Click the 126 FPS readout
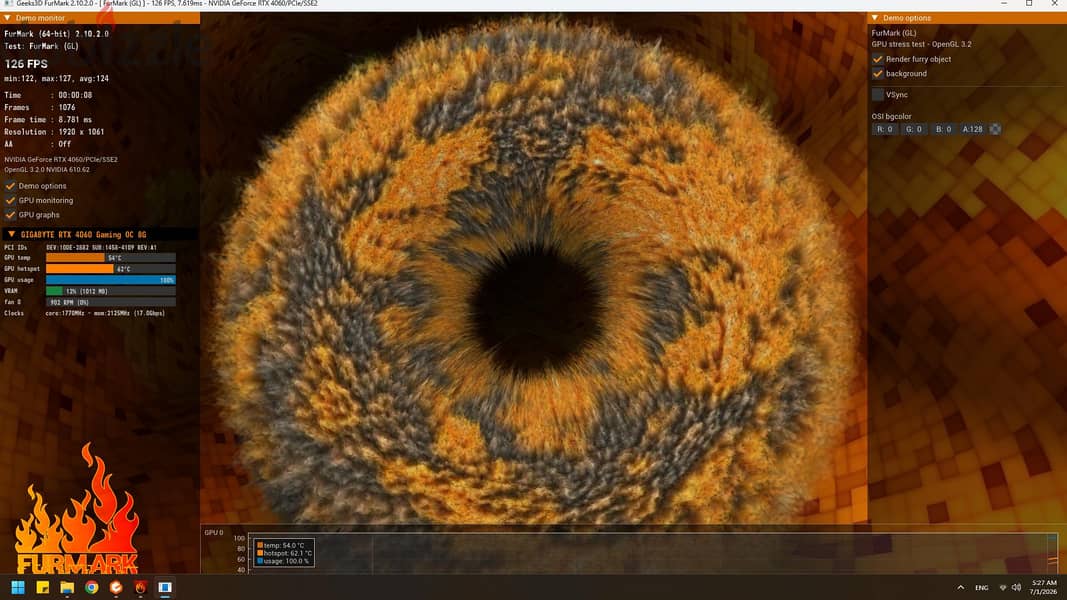The image size is (1067, 600). [26, 64]
